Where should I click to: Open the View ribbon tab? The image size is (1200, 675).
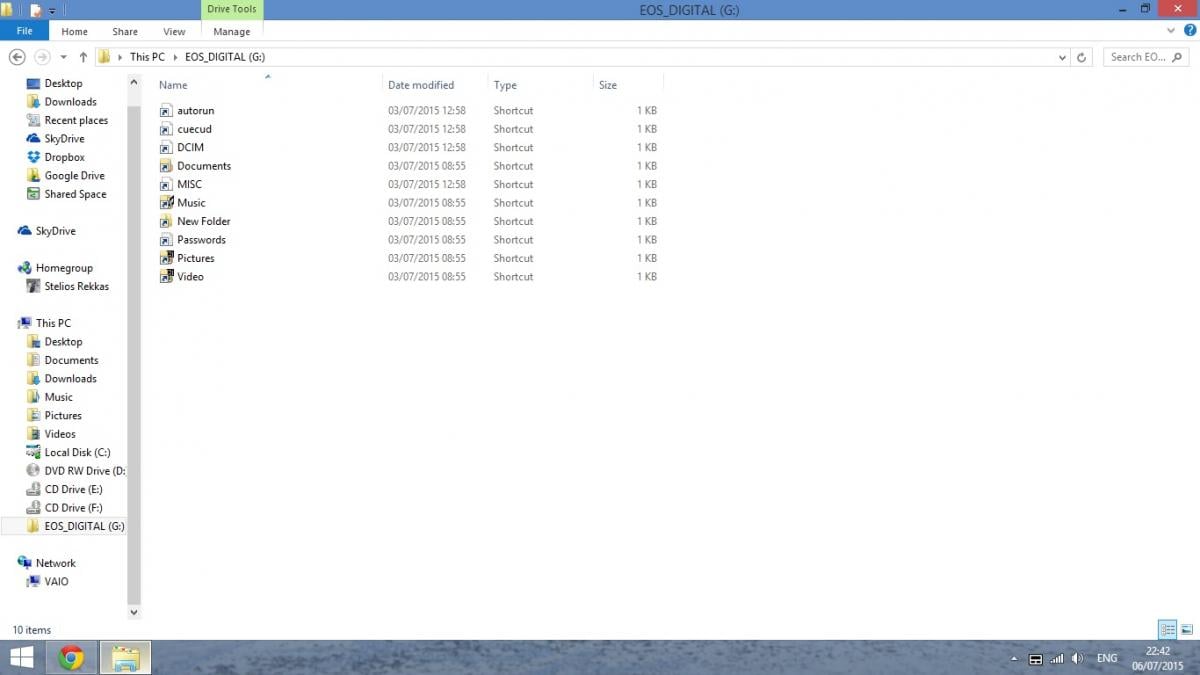tap(174, 32)
